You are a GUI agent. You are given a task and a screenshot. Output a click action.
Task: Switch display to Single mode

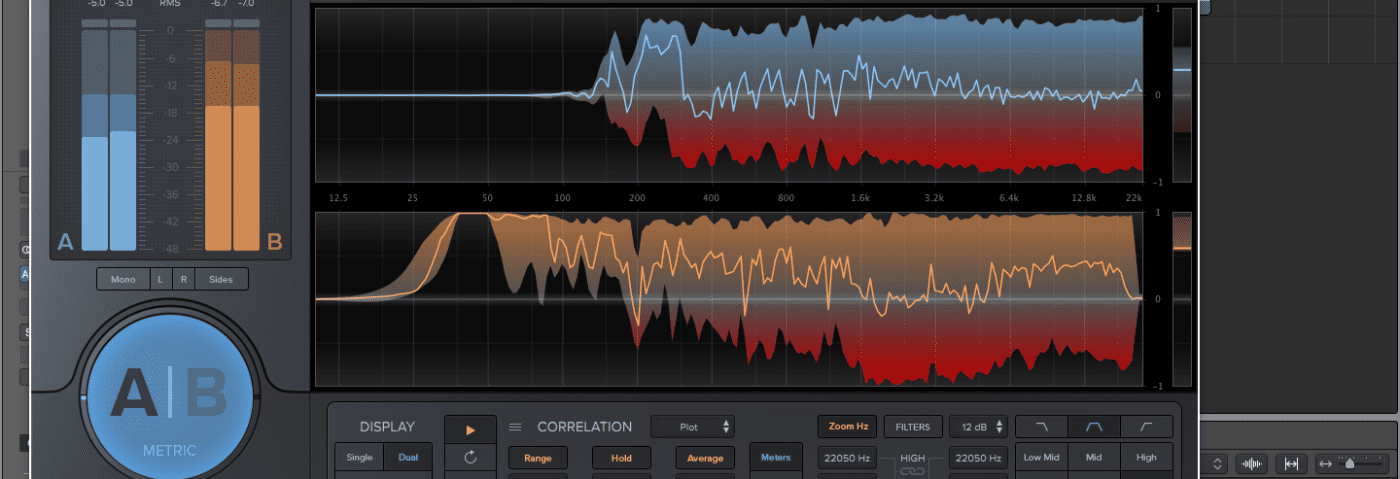coord(359,458)
